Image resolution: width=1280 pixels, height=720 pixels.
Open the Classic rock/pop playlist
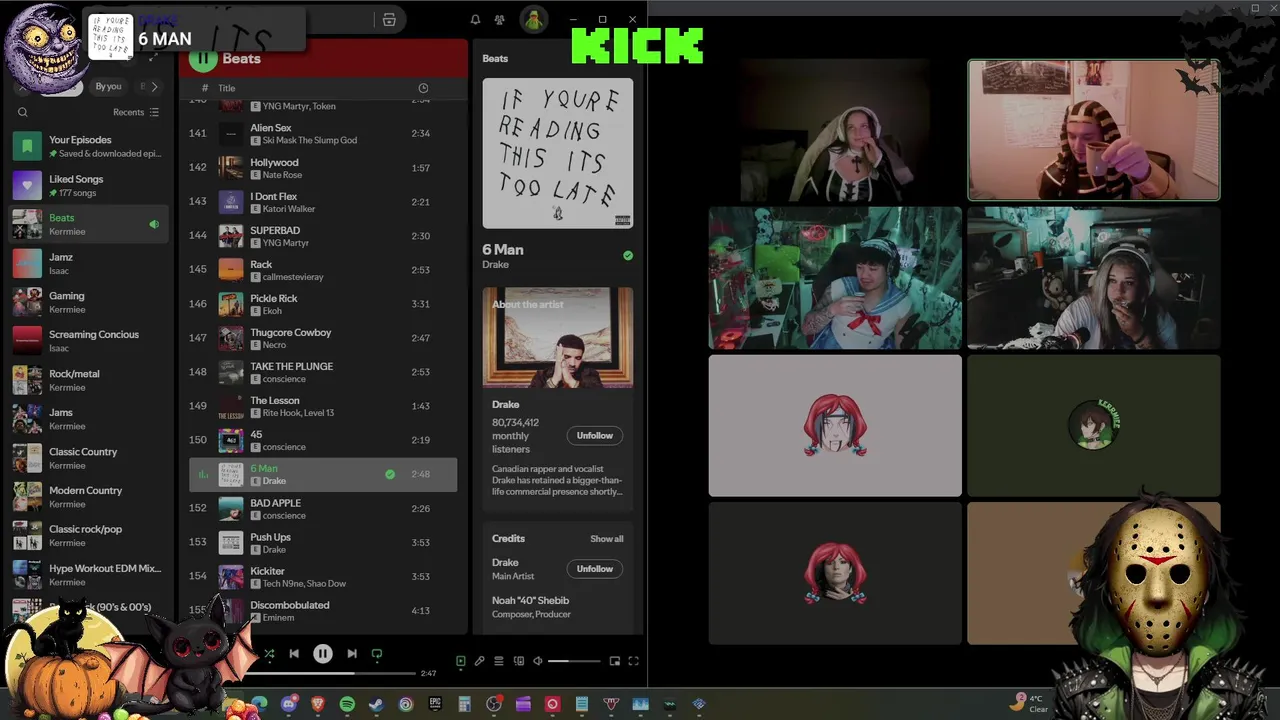tap(89, 535)
